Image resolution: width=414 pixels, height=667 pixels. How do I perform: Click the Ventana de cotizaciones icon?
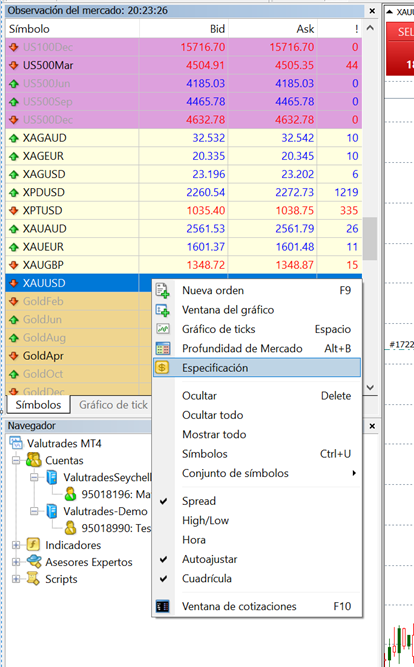(x=163, y=607)
